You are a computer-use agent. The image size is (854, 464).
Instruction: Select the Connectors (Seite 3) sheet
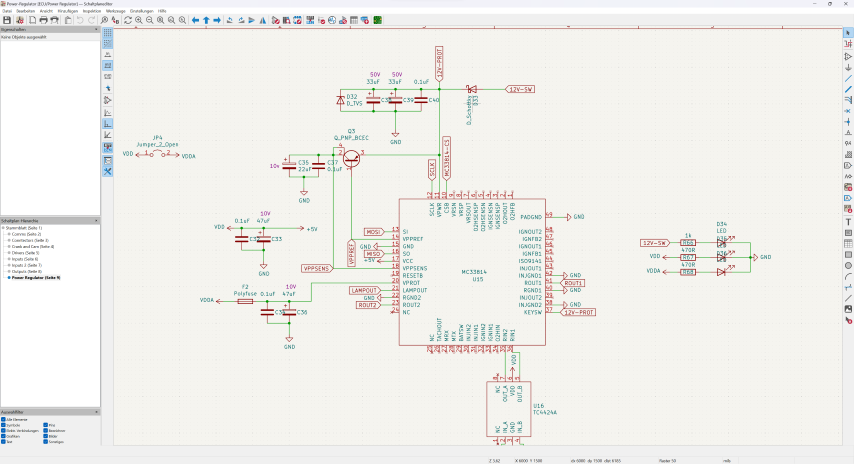pyautogui.click(x=30, y=240)
